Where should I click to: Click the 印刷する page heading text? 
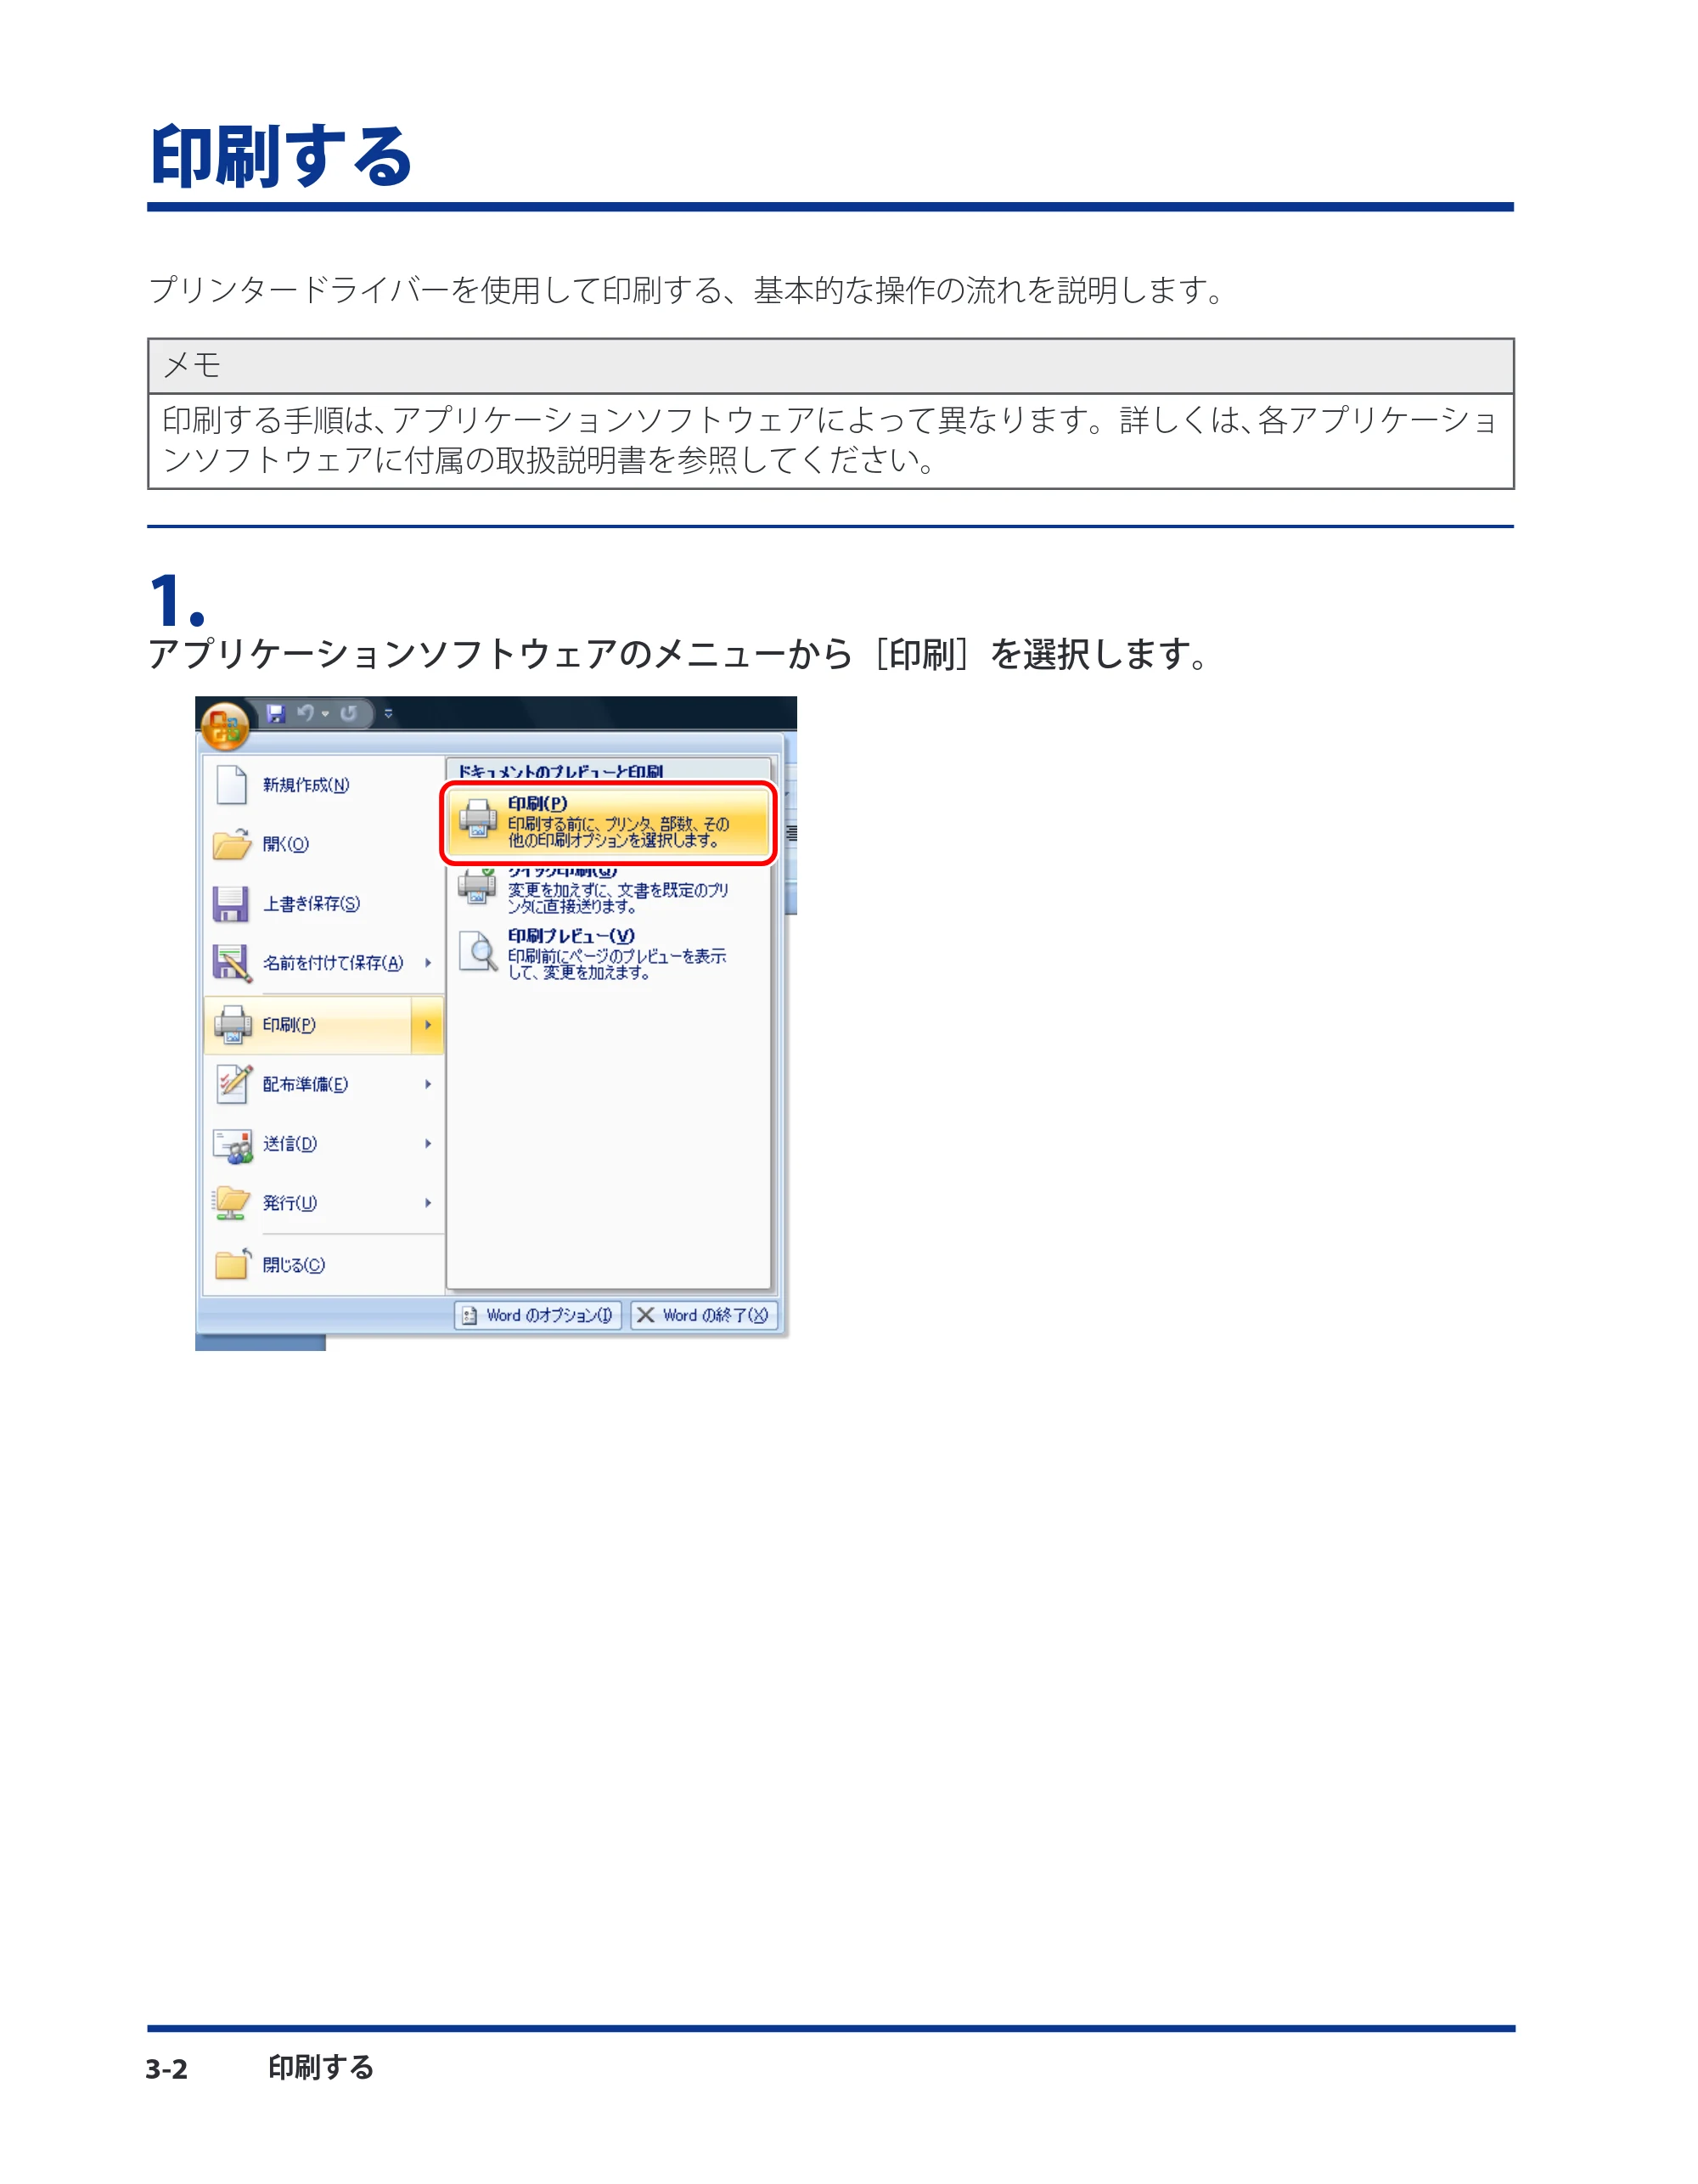(281, 156)
